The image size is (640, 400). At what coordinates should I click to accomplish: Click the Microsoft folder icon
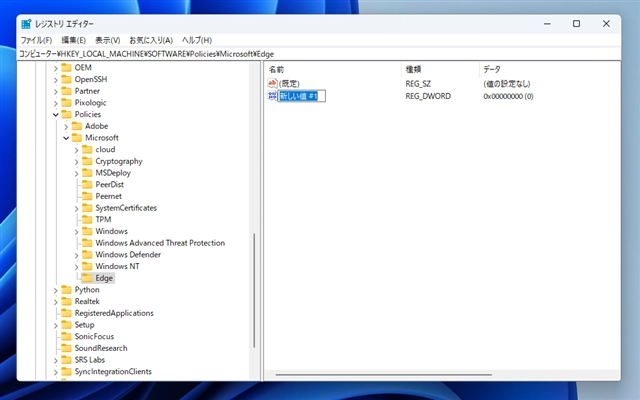77,138
